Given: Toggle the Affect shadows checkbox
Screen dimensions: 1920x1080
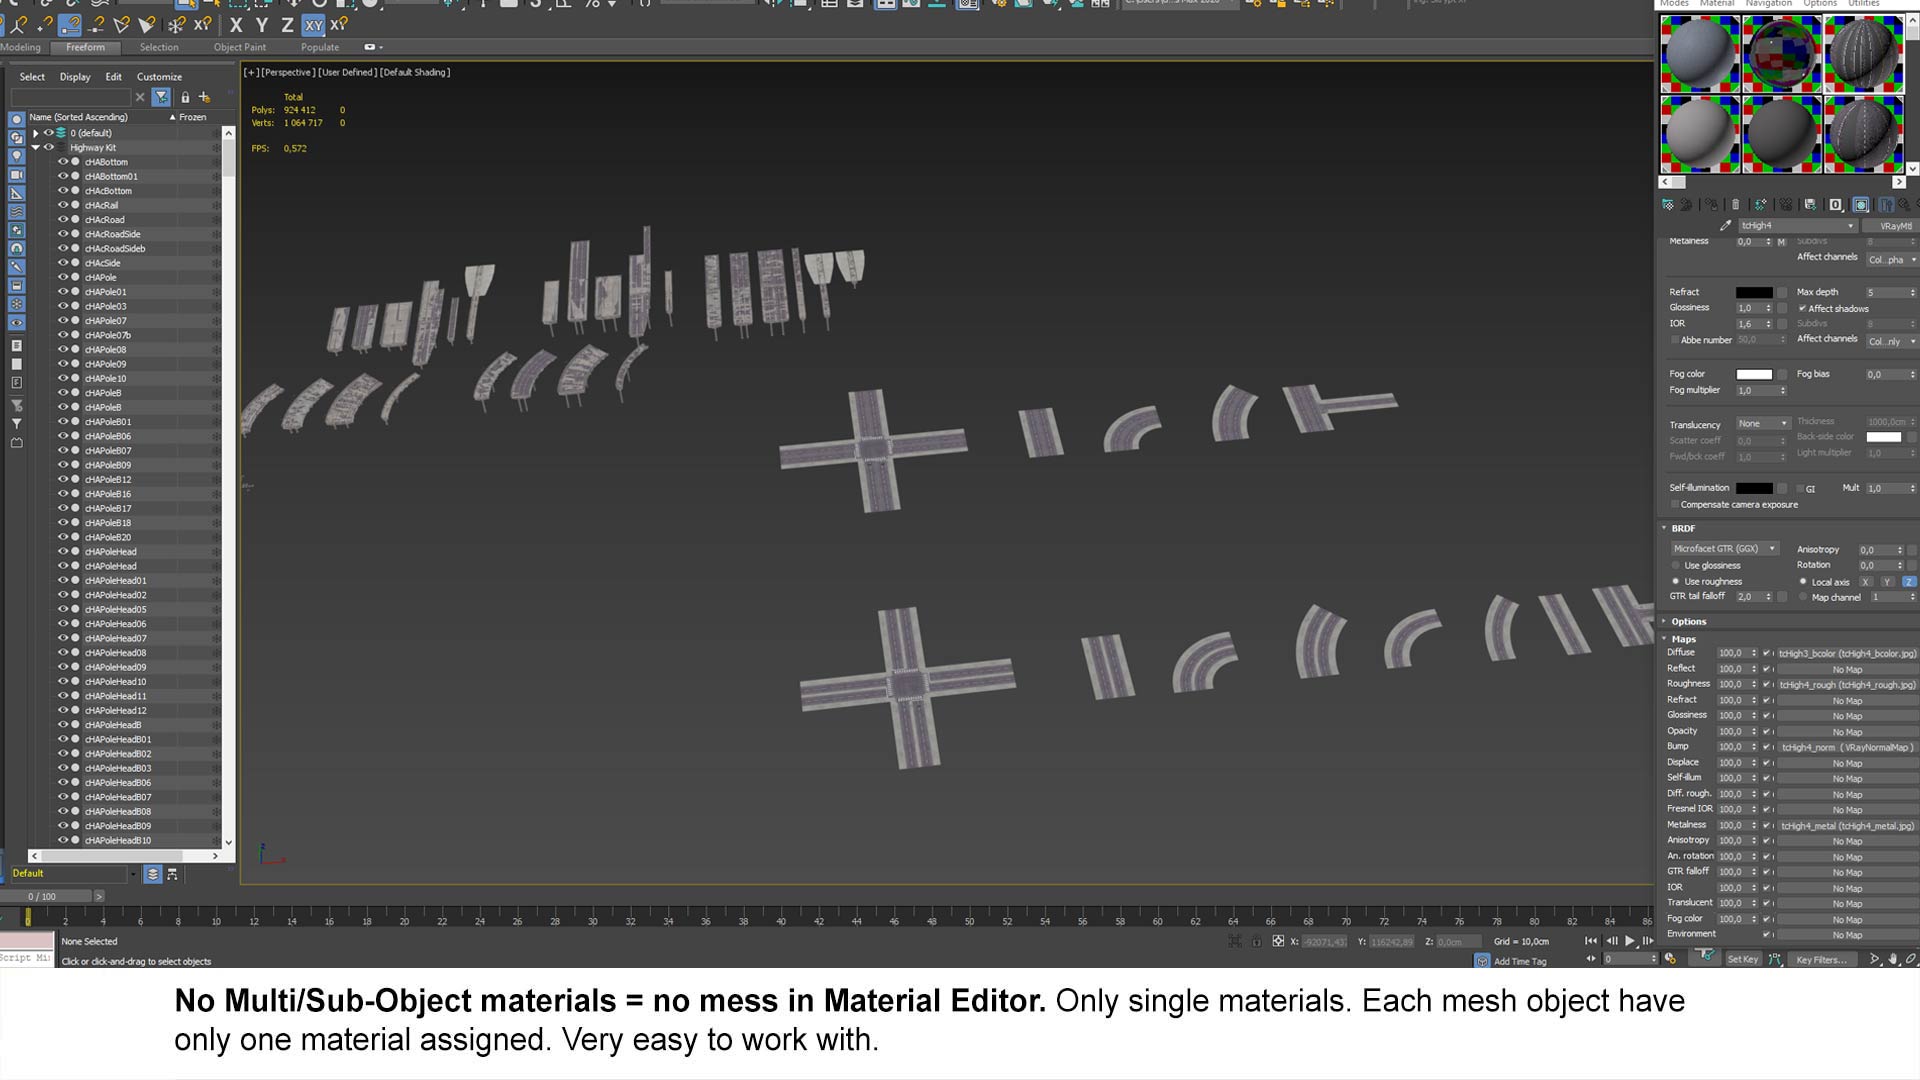Looking at the screenshot, I should point(1802,308).
